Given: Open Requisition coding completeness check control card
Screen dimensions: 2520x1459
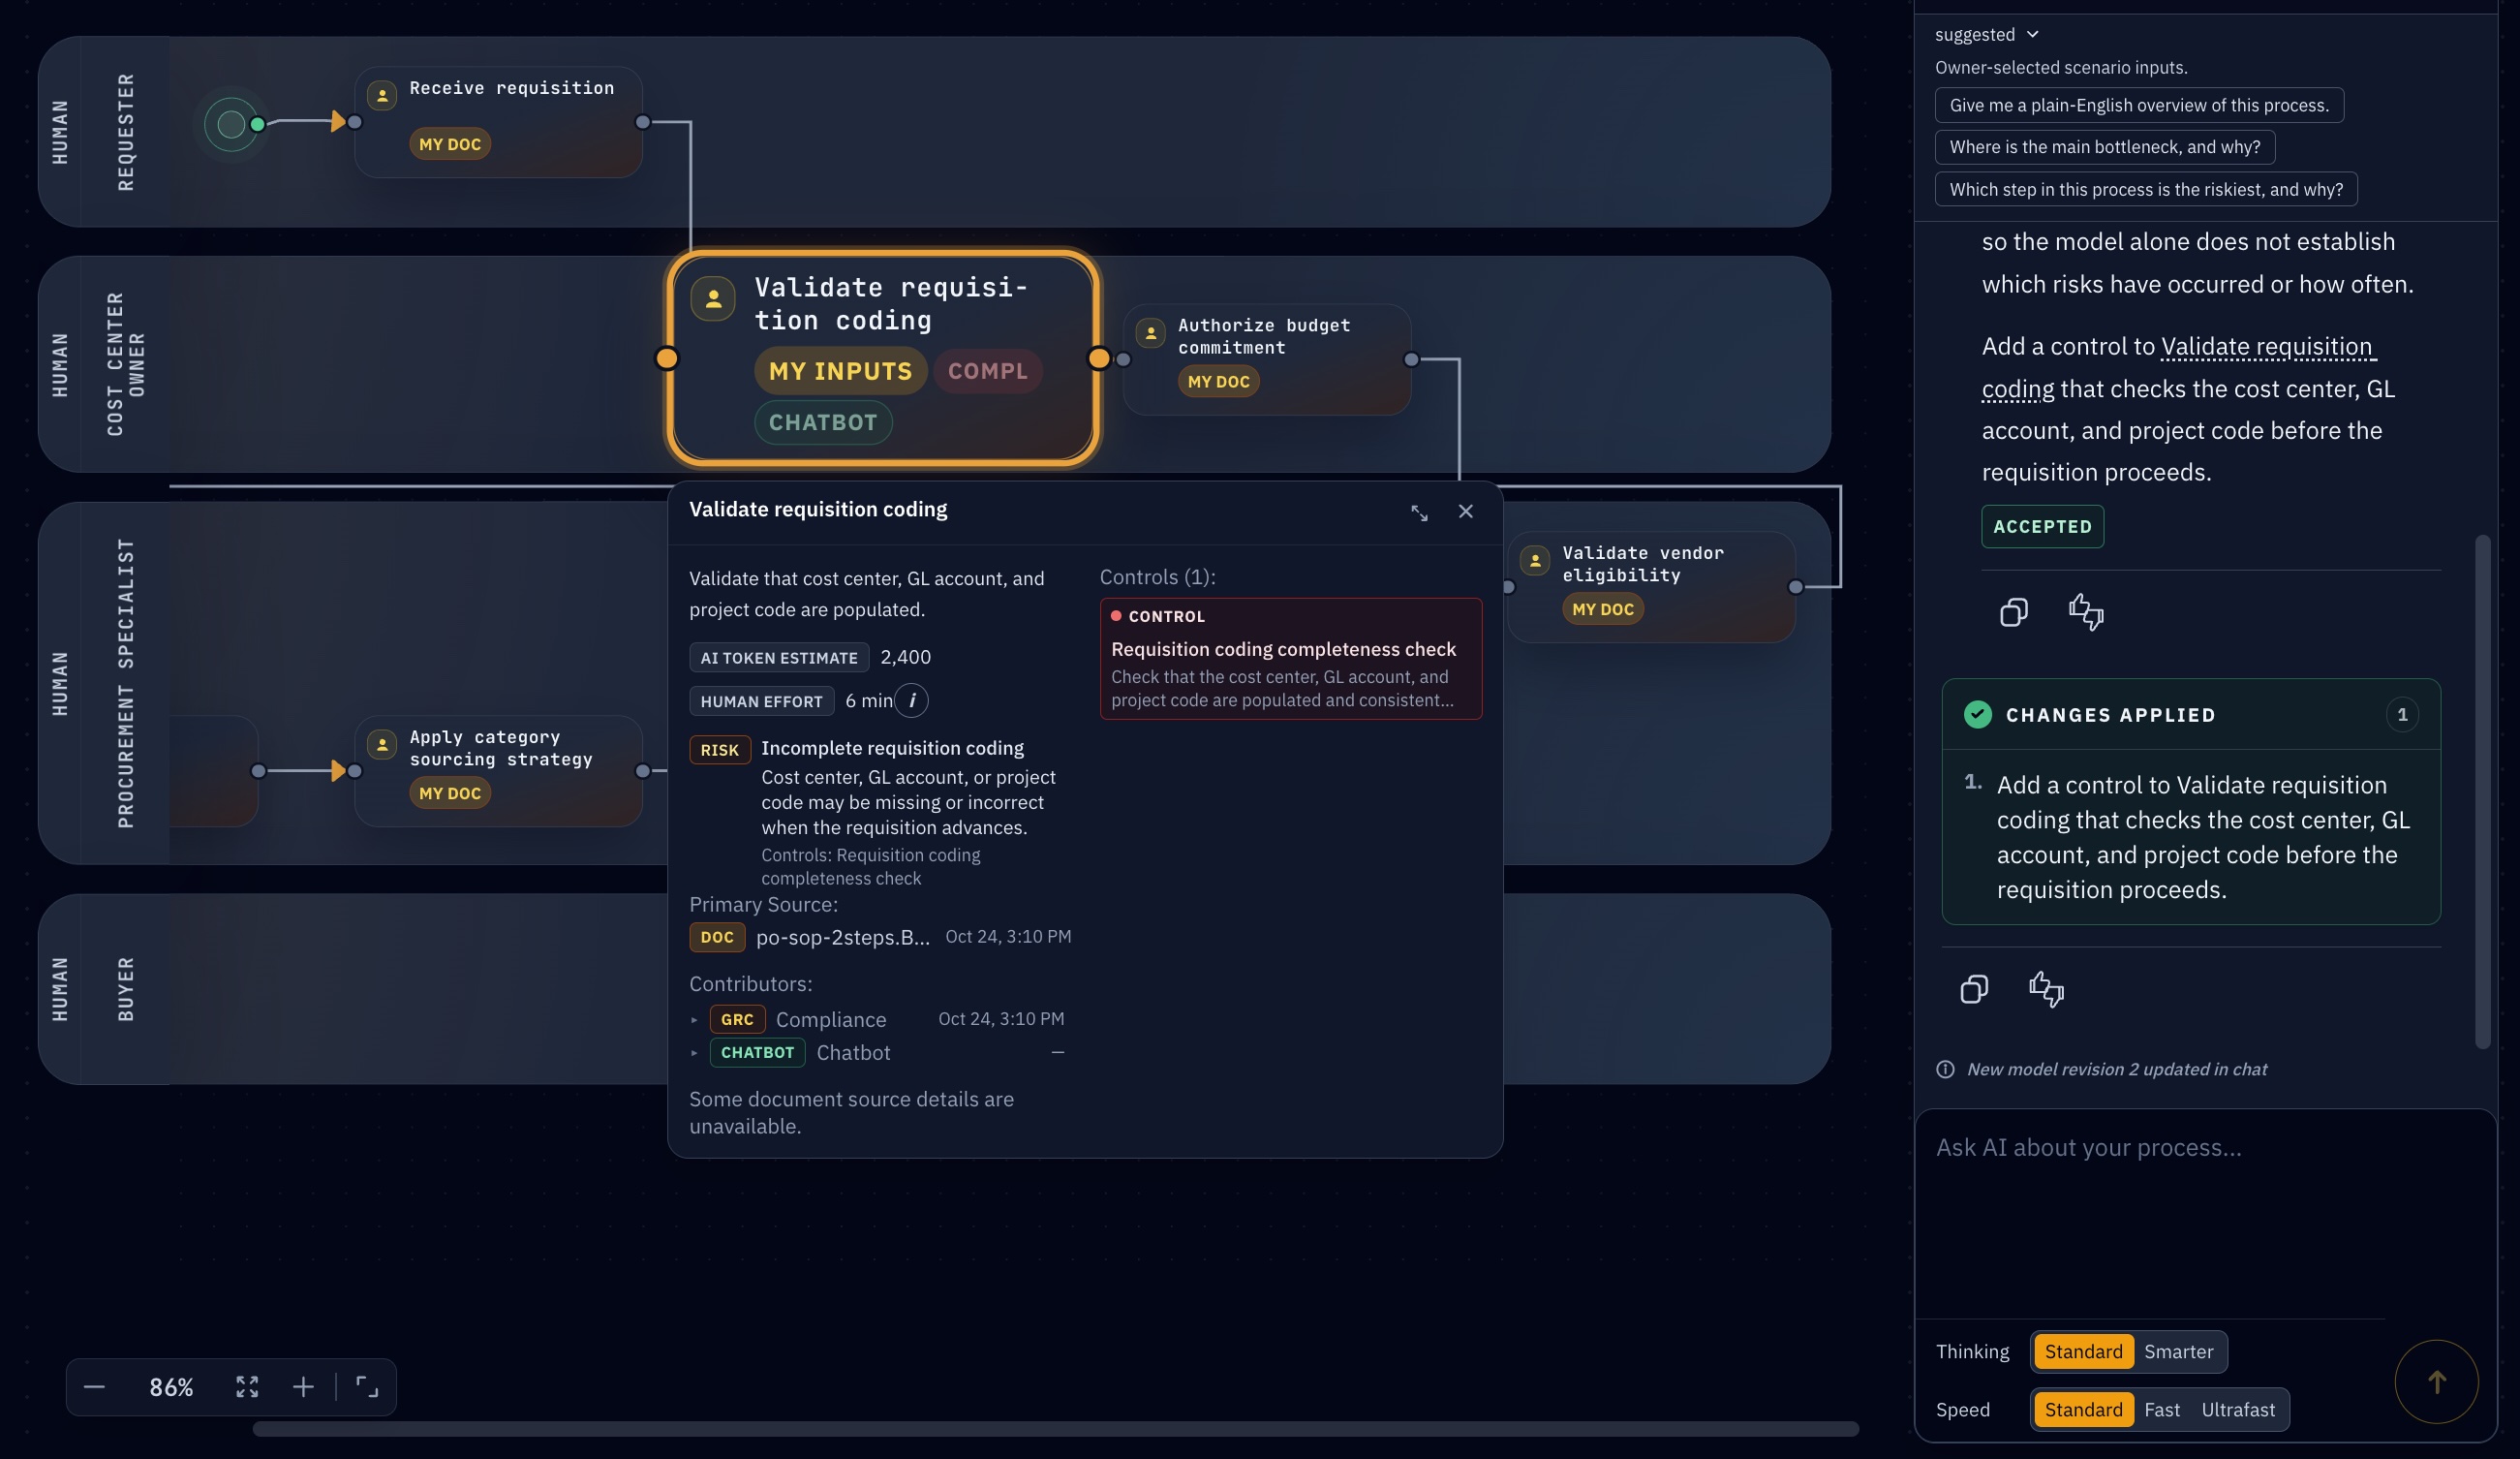Looking at the screenshot, I should tap(1290, 658).
